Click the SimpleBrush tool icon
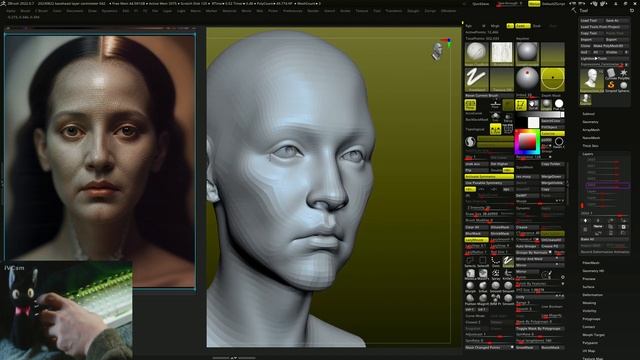 (x=611, y=86)
